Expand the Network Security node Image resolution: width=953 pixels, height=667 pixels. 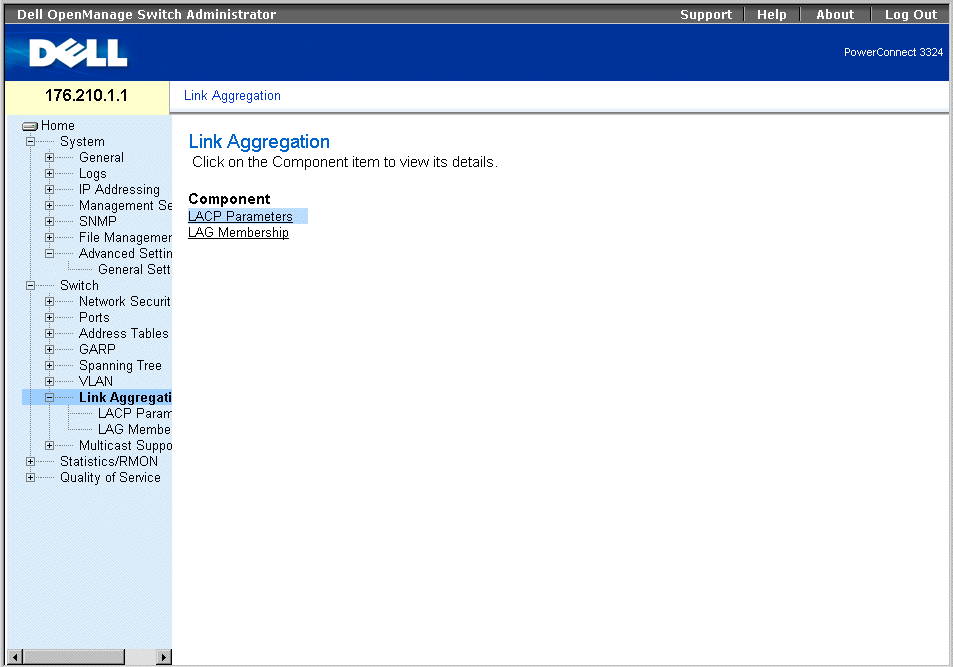click(x=49, y=302)
